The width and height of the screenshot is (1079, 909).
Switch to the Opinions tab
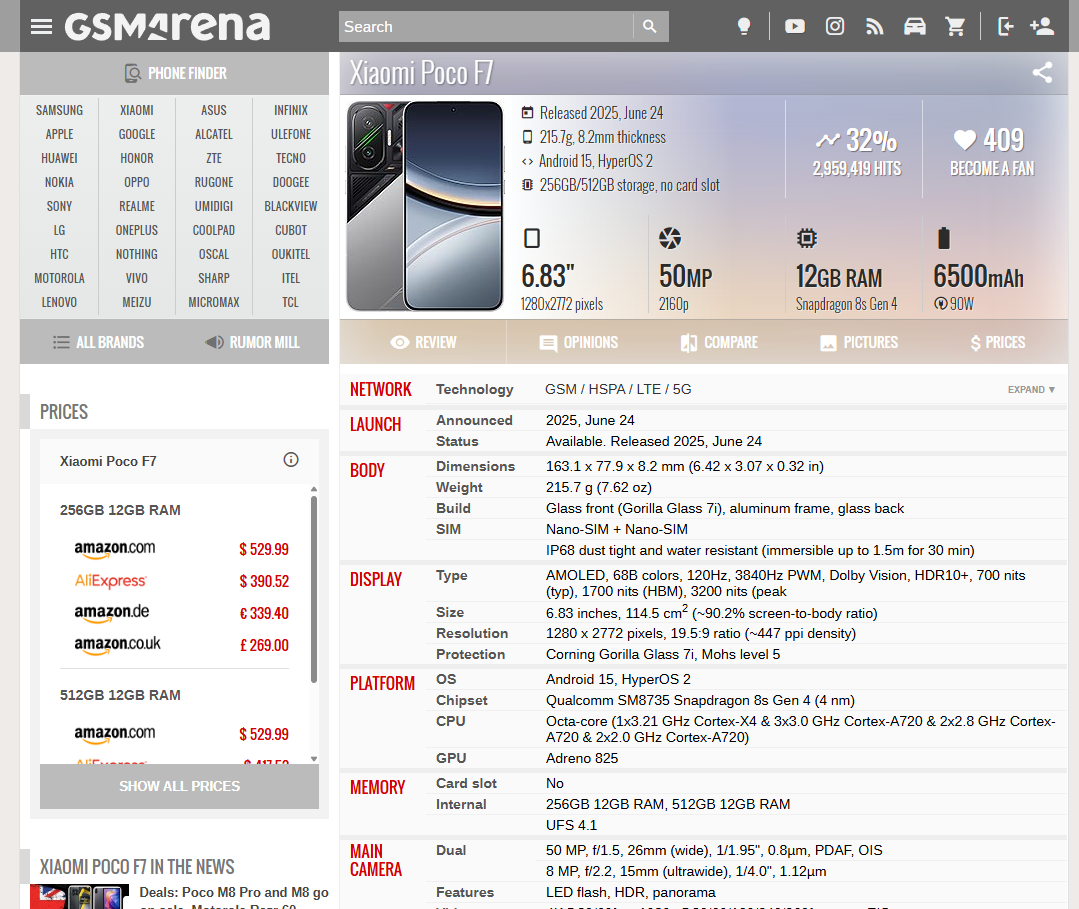(577, 342)
